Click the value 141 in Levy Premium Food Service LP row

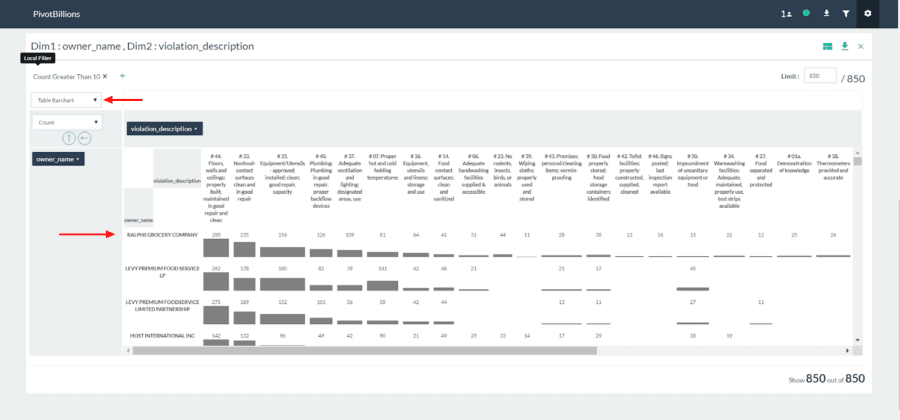383,268
